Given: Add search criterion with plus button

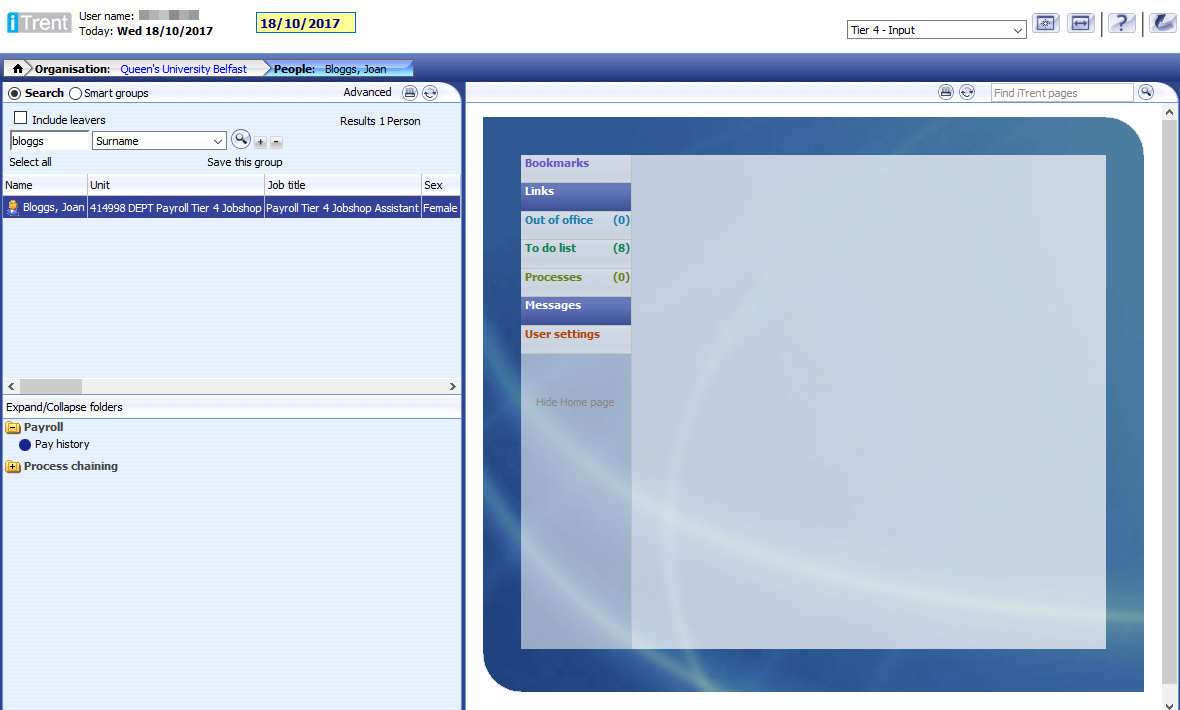Looking at the screenshot, I should [260, 142].
